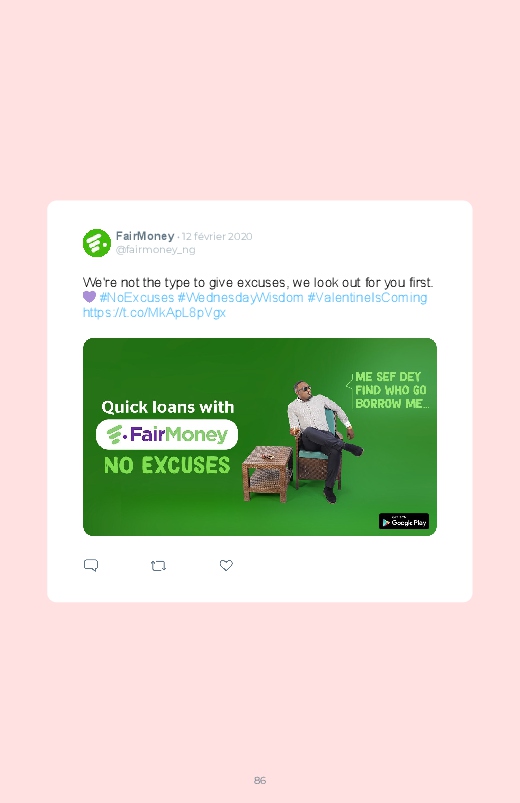Image resolution: width=520 pixels, height=803 pixels.
Task: Click the 'Quick loans with' headline
Action: tap(168, 407)
